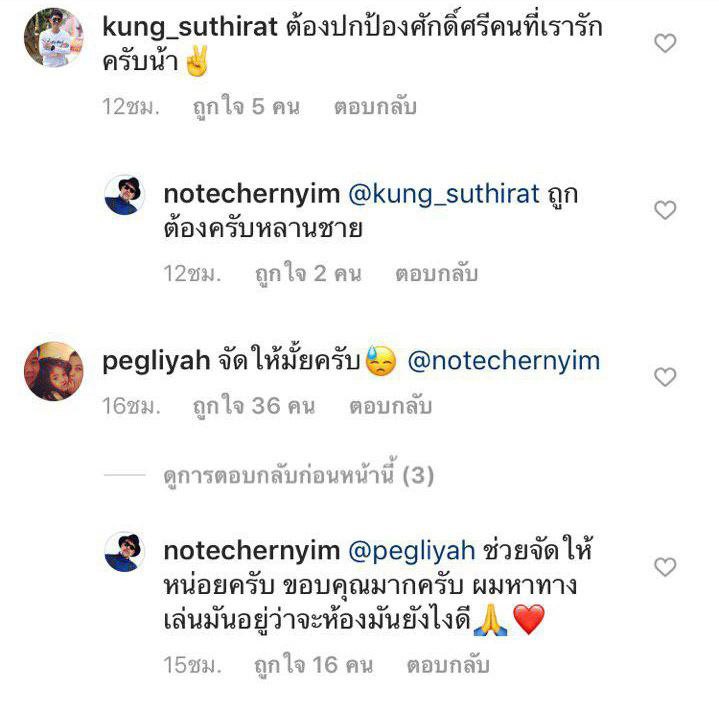Like notechernyim's reply to pegliyah
Image resolution: width=719 pixels, height=708 pixels.
[665, 567]
